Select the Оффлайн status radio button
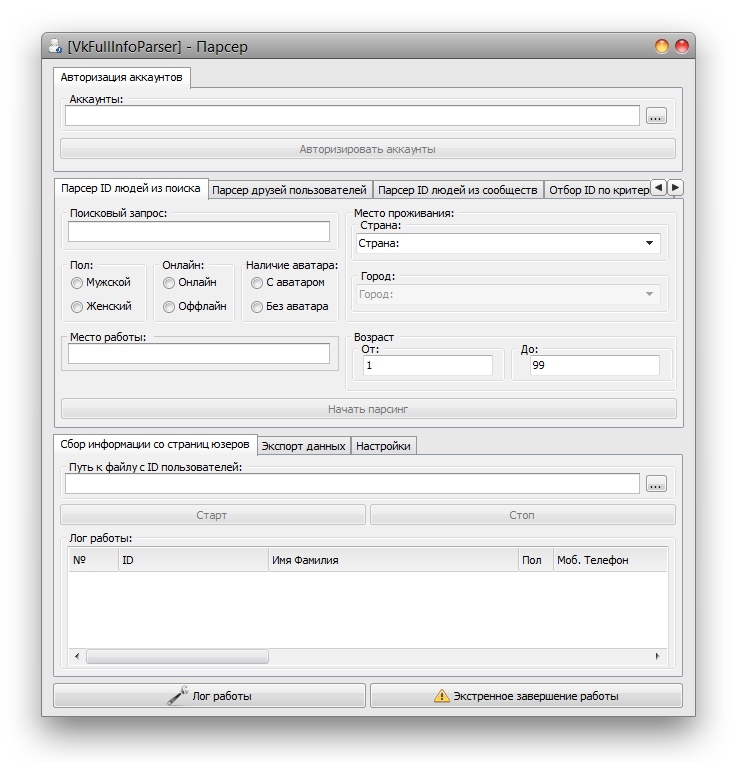Image resolution: width=747 pixels, height=762 pixels. point(169,307)
